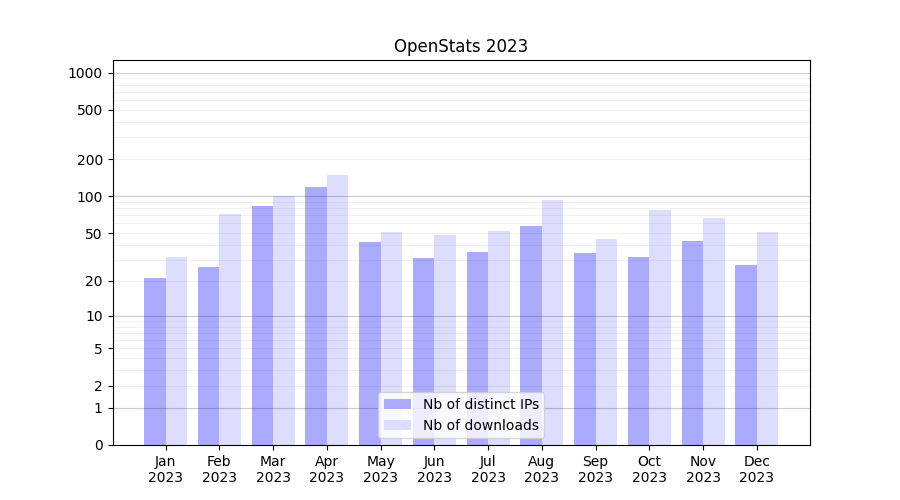Screen dimensions: 900x500
Task: Click the "Dec 2023" x-axis label
Action: click(756, 469)
